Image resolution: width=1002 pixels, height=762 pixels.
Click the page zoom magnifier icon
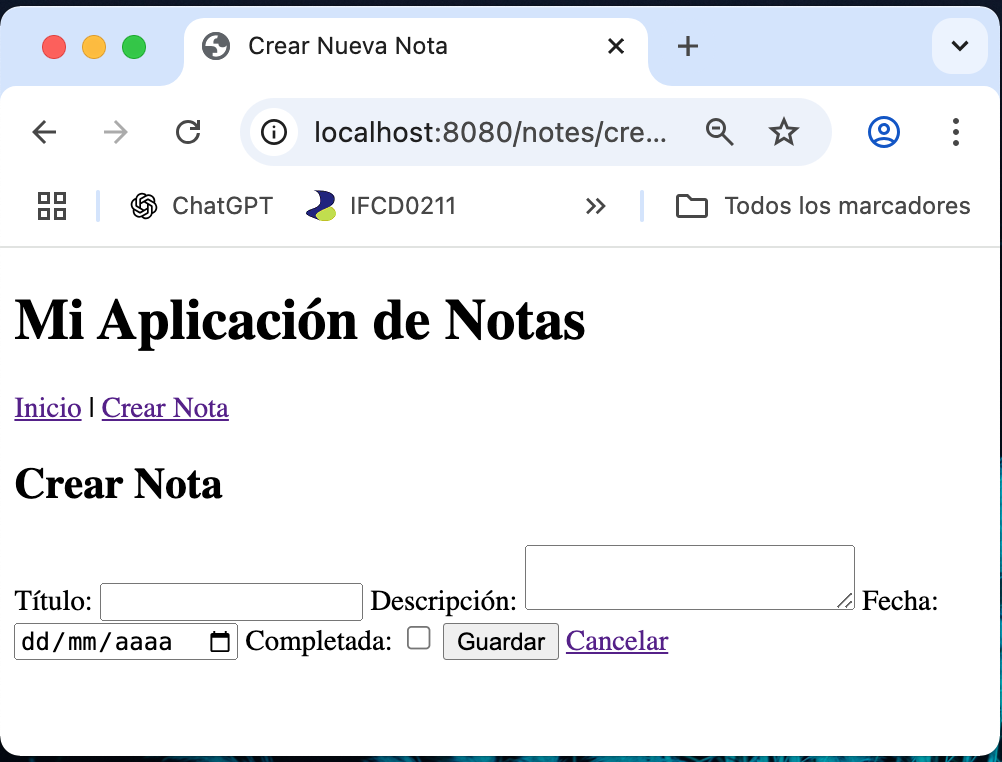tap(720, 131)
